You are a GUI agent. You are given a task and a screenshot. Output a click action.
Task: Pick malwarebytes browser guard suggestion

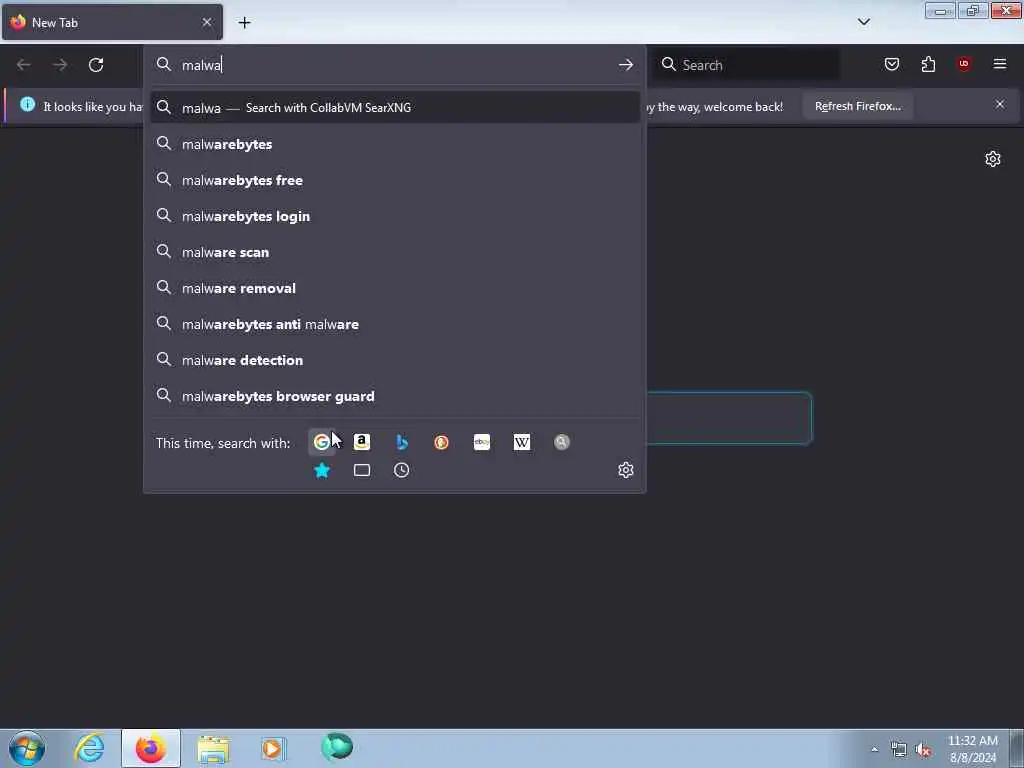(395, 396)
